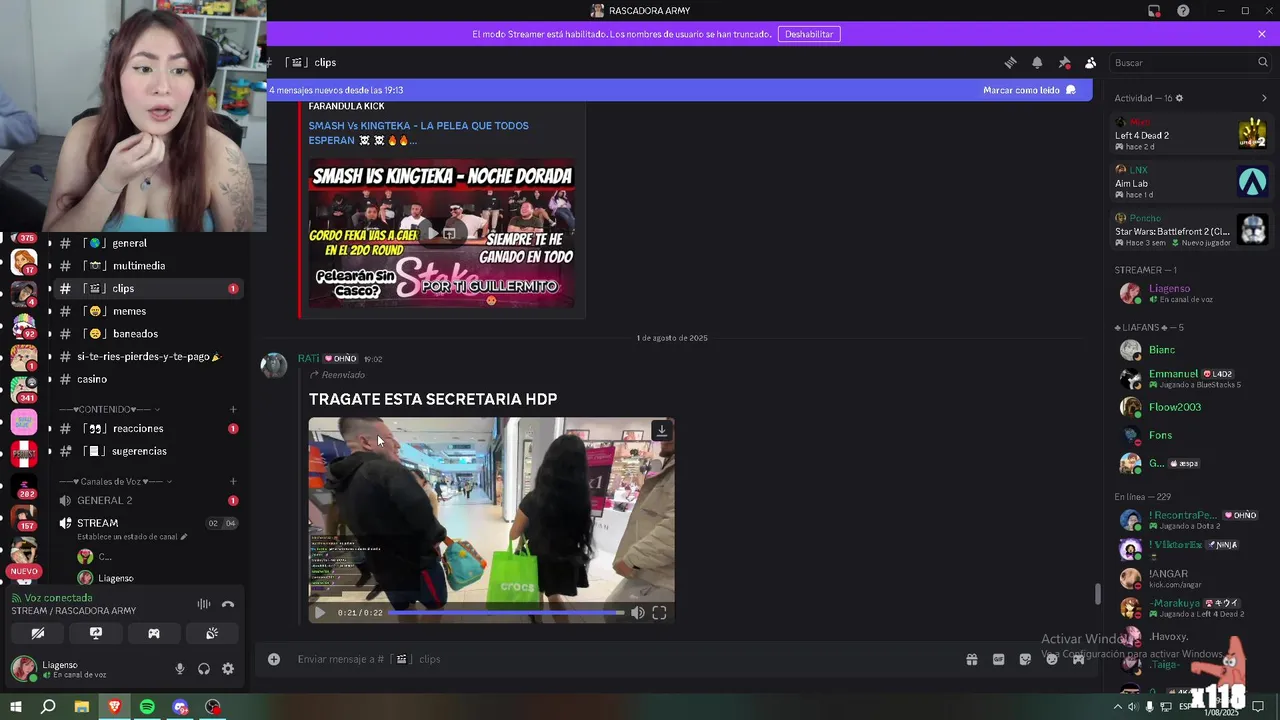Image resolution: width=1280 pixels, height=720 pixels.
Task: Open the Inbox icon in title bar
Action: 1154,11
